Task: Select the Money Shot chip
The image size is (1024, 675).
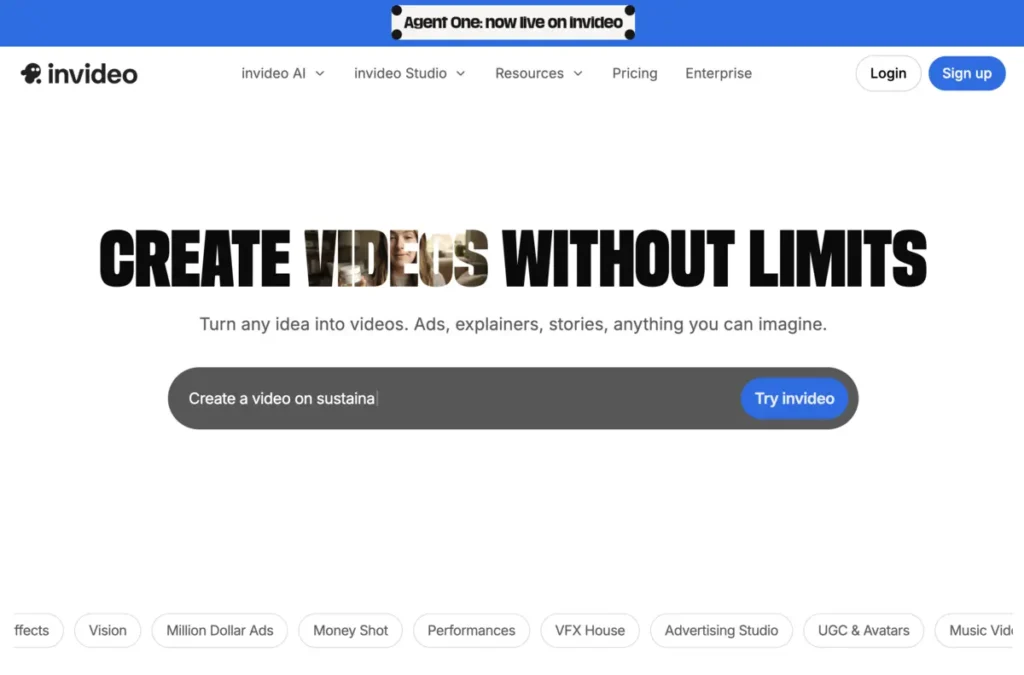Action: (x=350, y=631)
